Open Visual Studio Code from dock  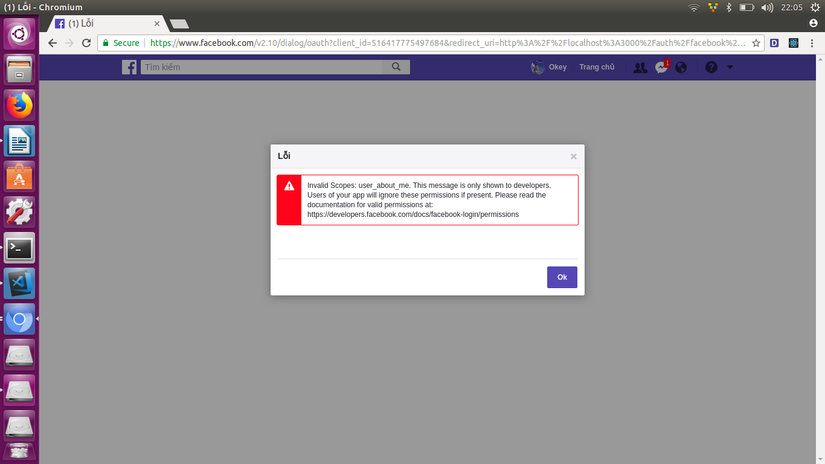coord(19,284)
